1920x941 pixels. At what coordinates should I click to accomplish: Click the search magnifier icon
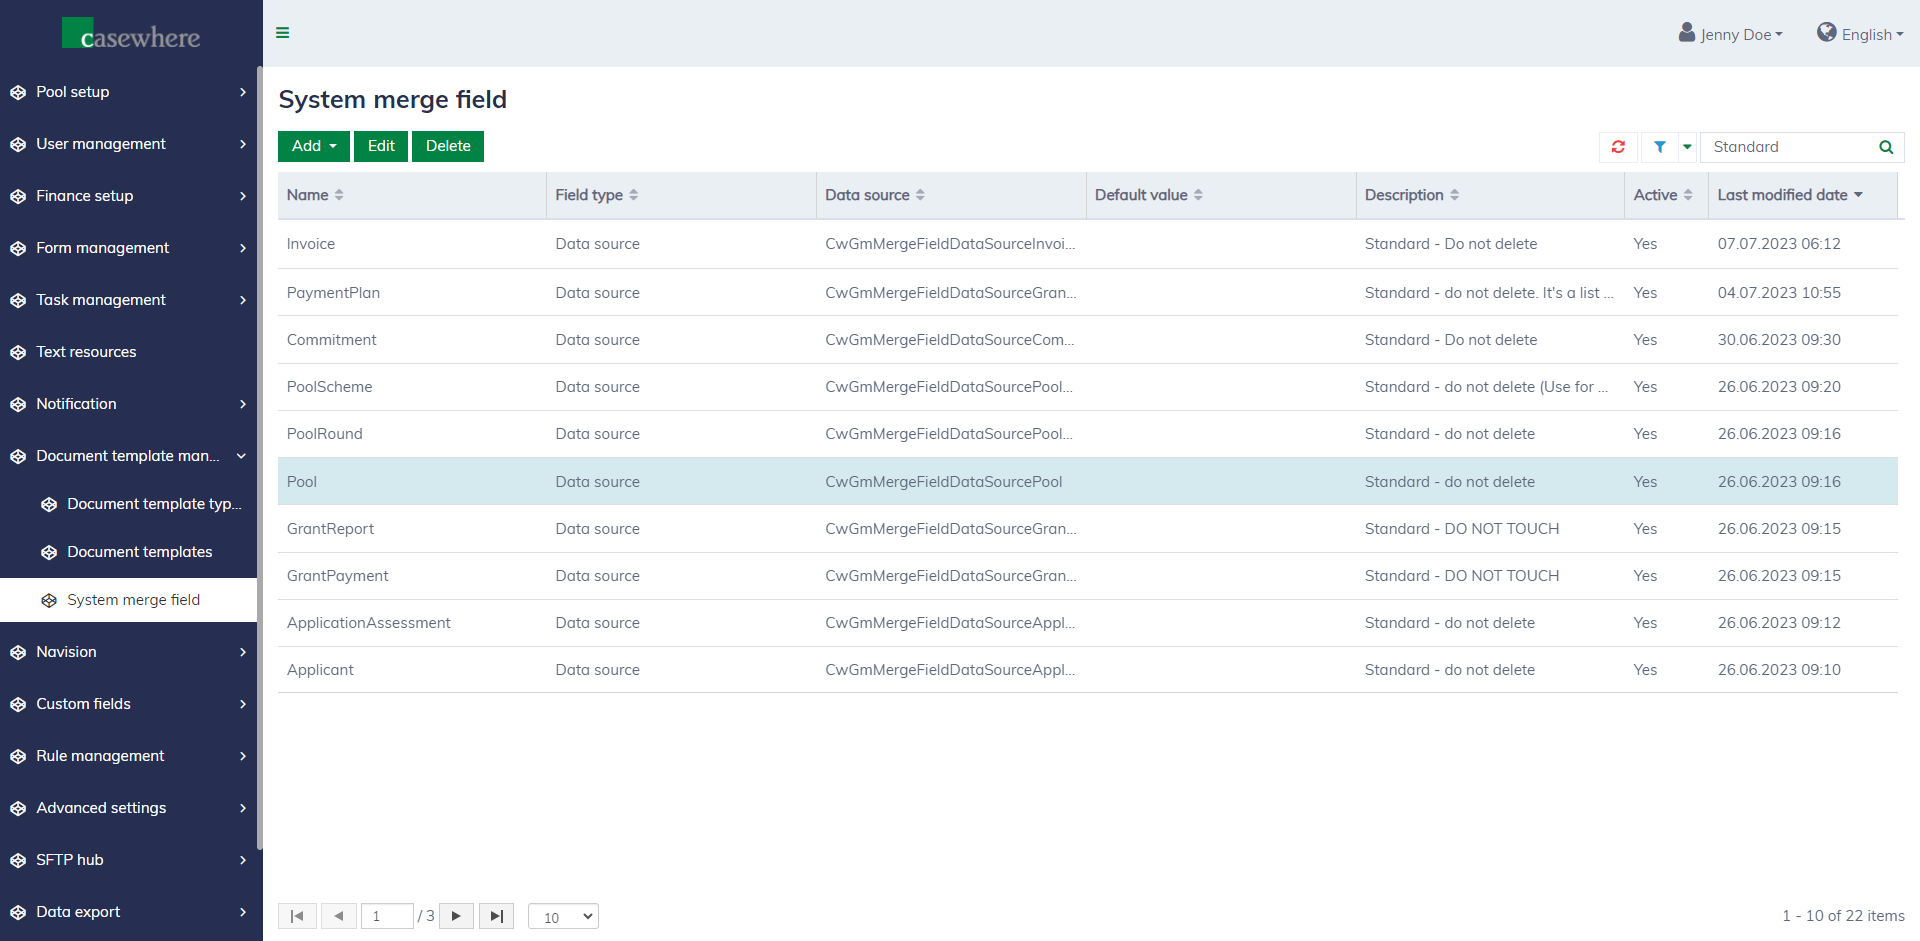pos(1885,147)
